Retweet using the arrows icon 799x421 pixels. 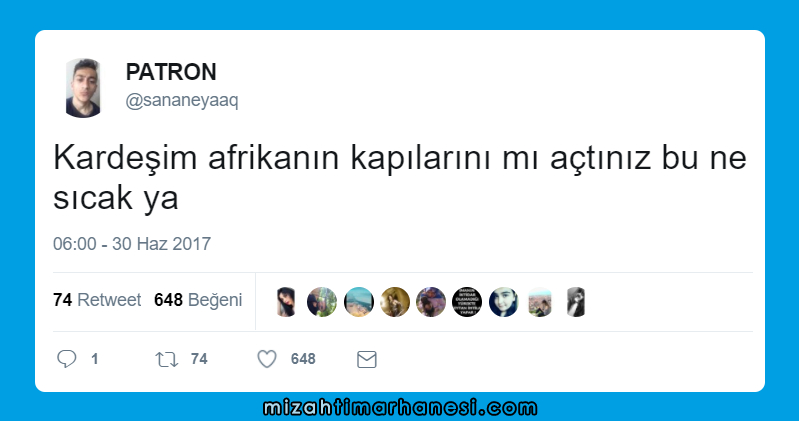pos(167,359)
